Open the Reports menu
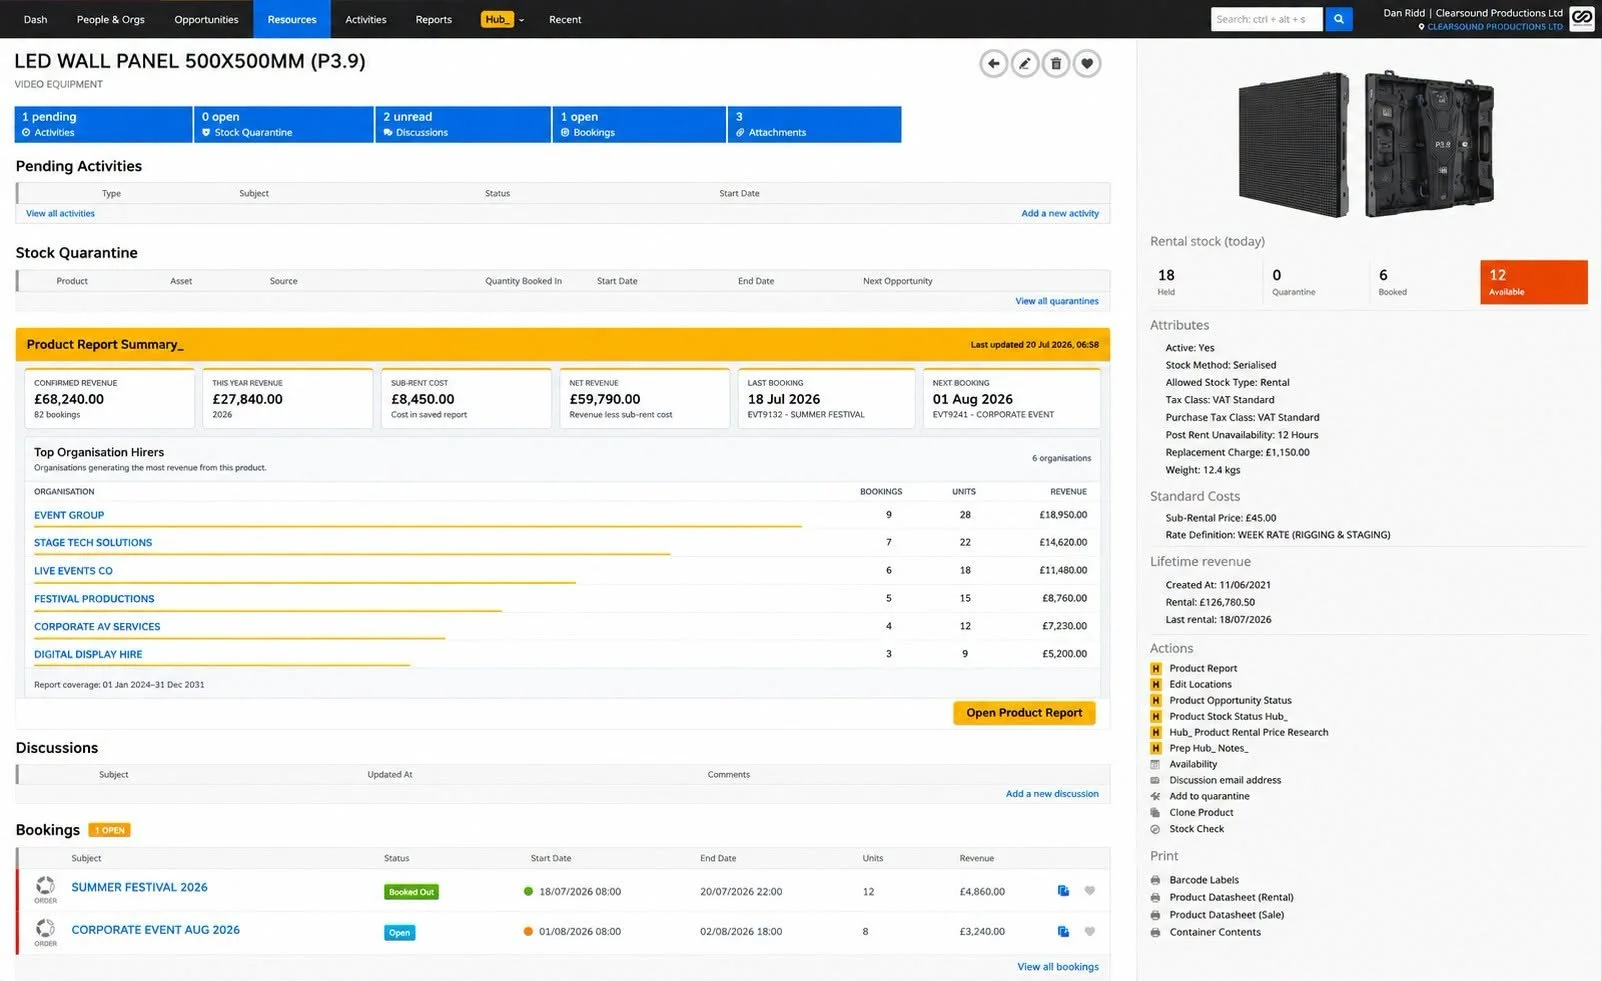The height and width of the screenshot is (981, 1602). pyautogui.click(x=434, y=19)
